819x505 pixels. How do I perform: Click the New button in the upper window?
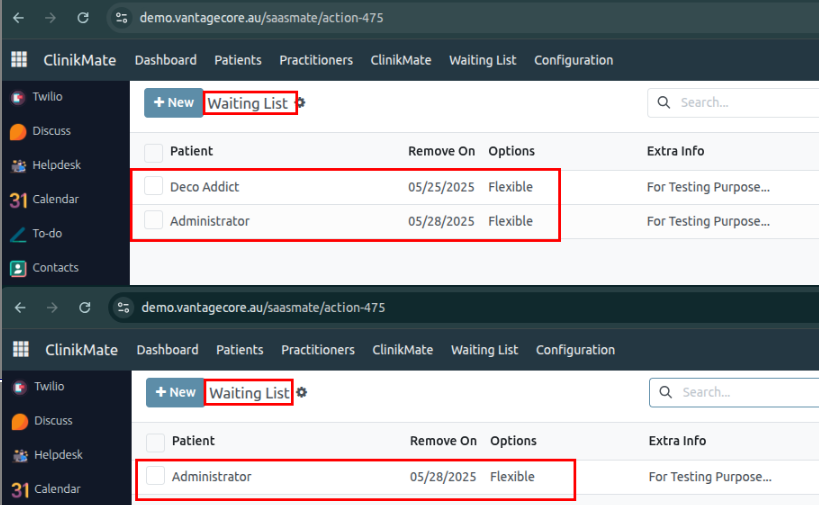(x=173, y=103)
